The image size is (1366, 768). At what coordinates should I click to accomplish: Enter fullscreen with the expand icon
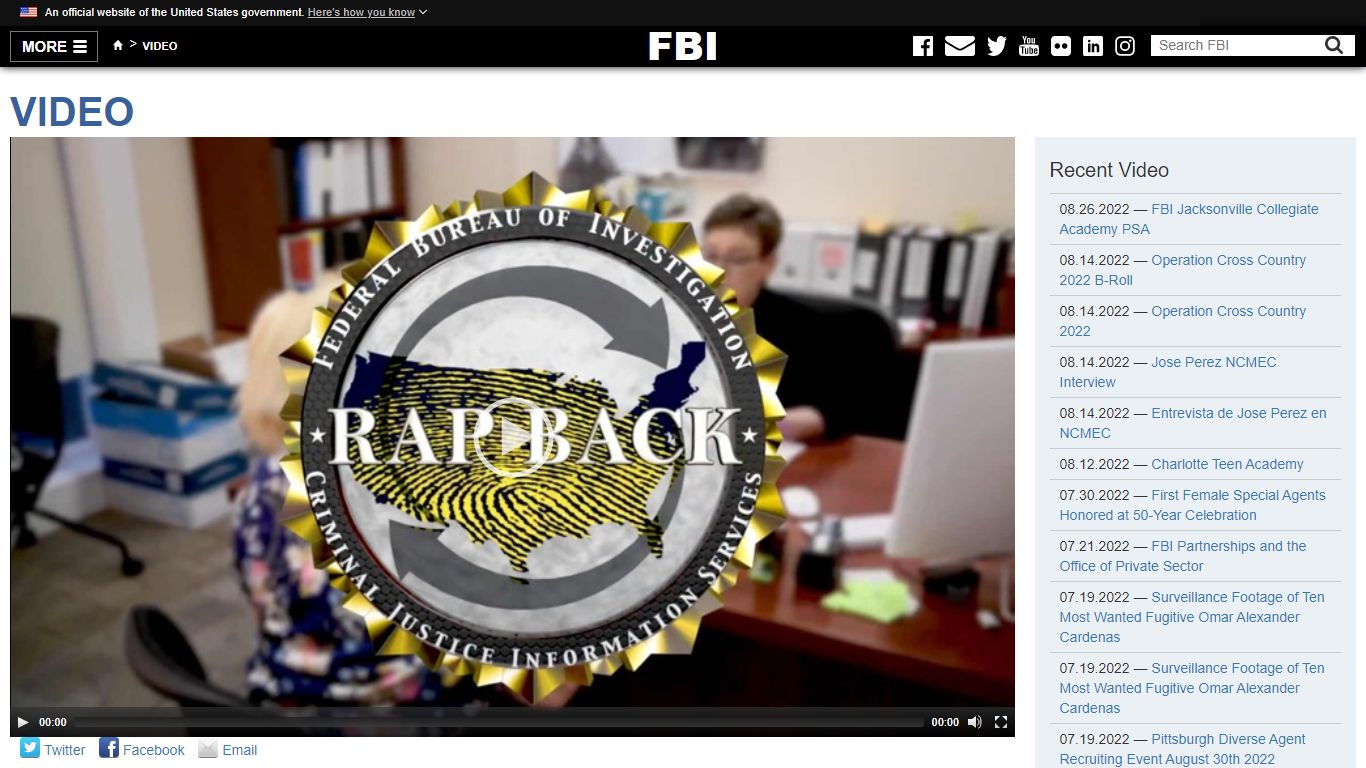pos(1001,722)
